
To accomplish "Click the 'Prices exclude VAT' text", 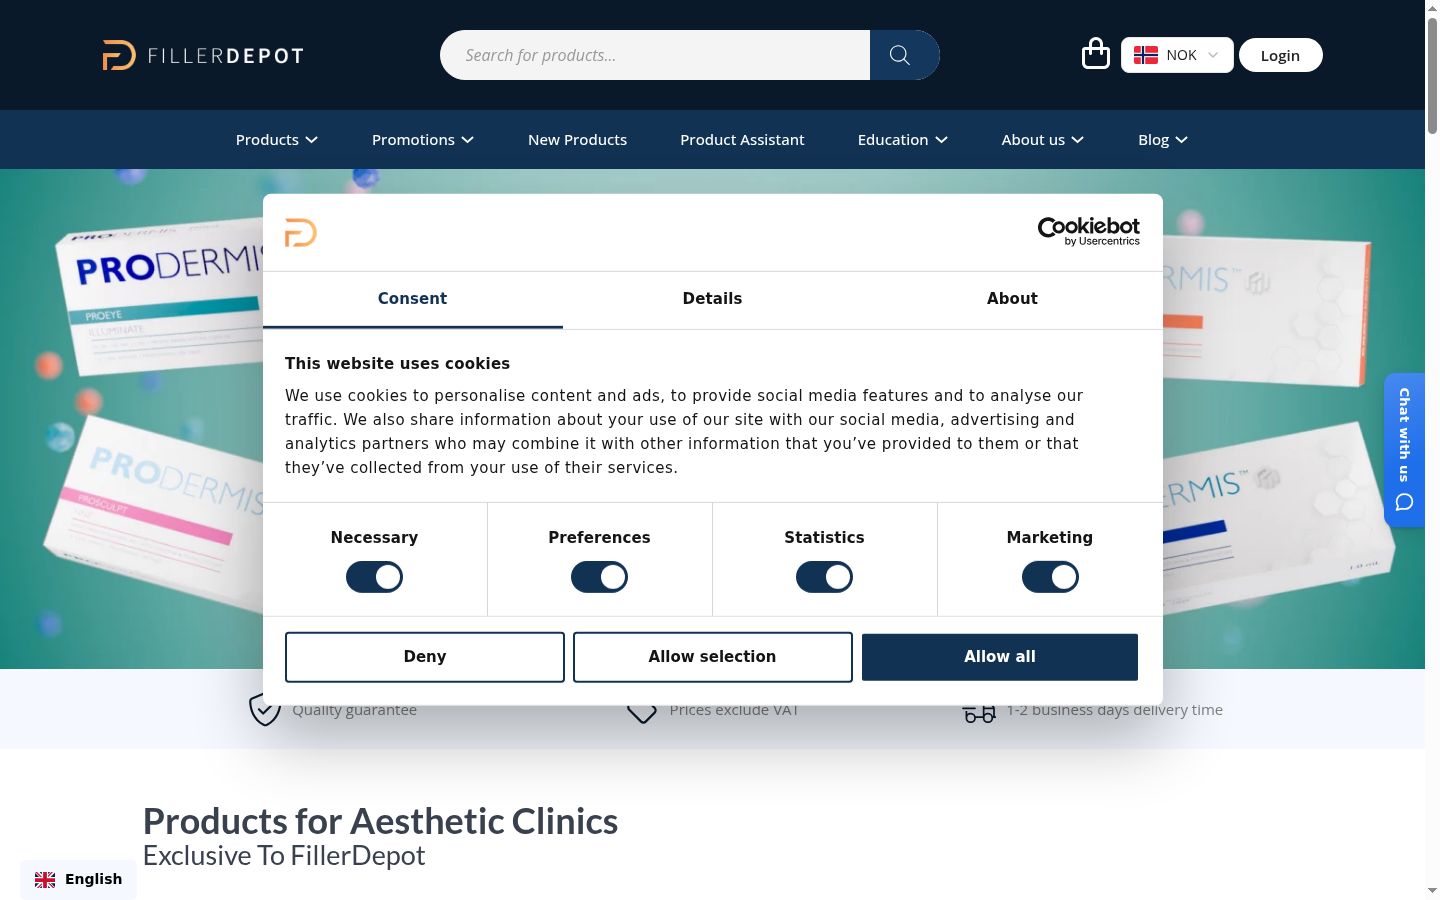I will [734, 710].
